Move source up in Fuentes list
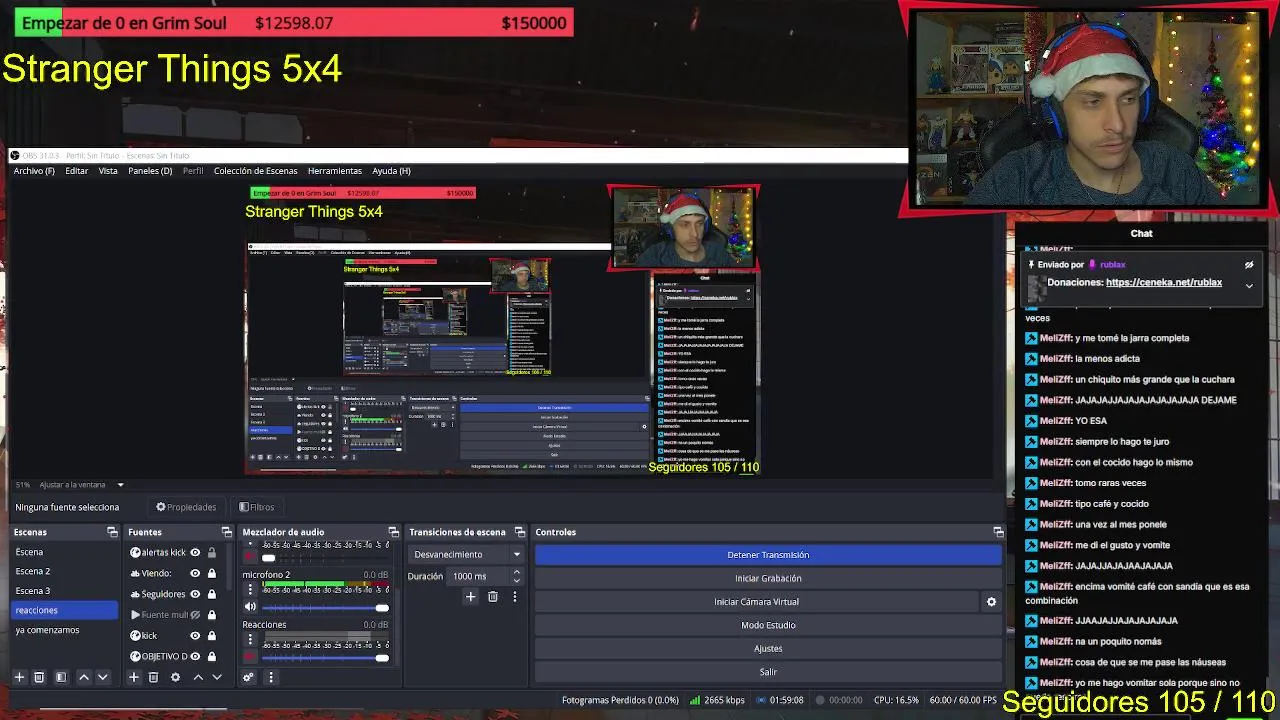The image size is (1280, 720). (198, 677)
